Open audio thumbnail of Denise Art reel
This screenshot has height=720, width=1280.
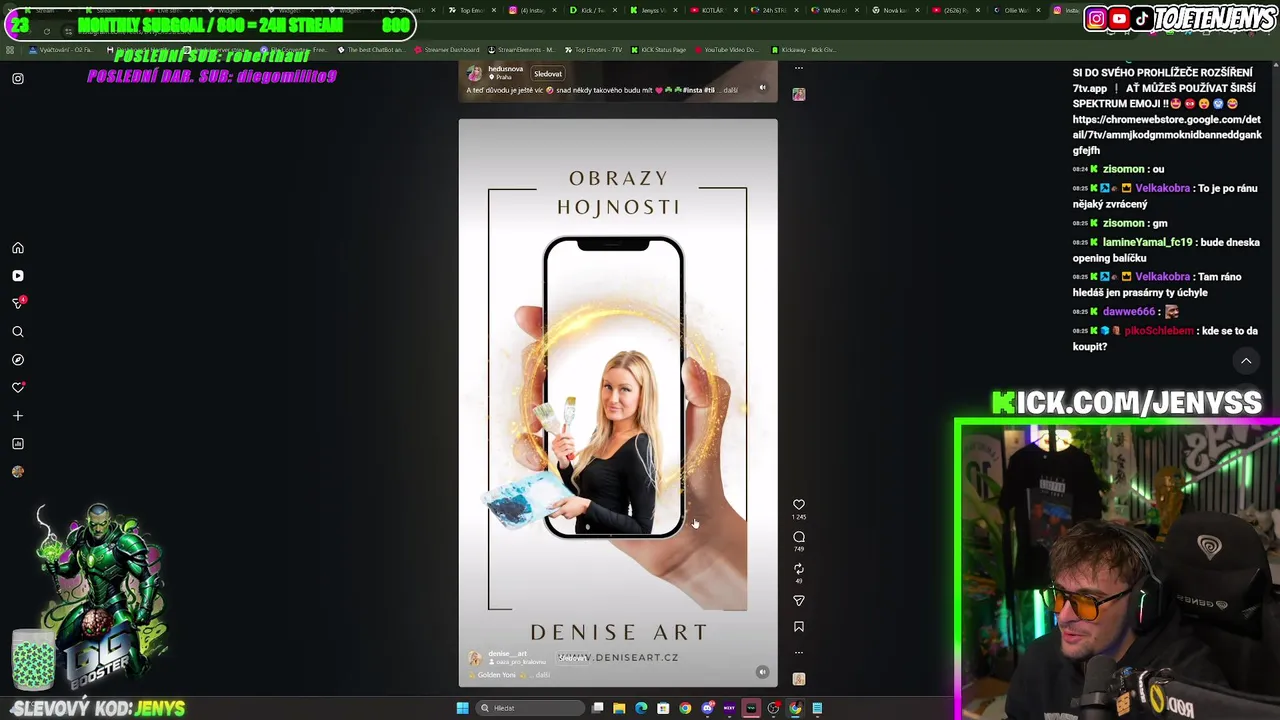(x=798, y=679)
